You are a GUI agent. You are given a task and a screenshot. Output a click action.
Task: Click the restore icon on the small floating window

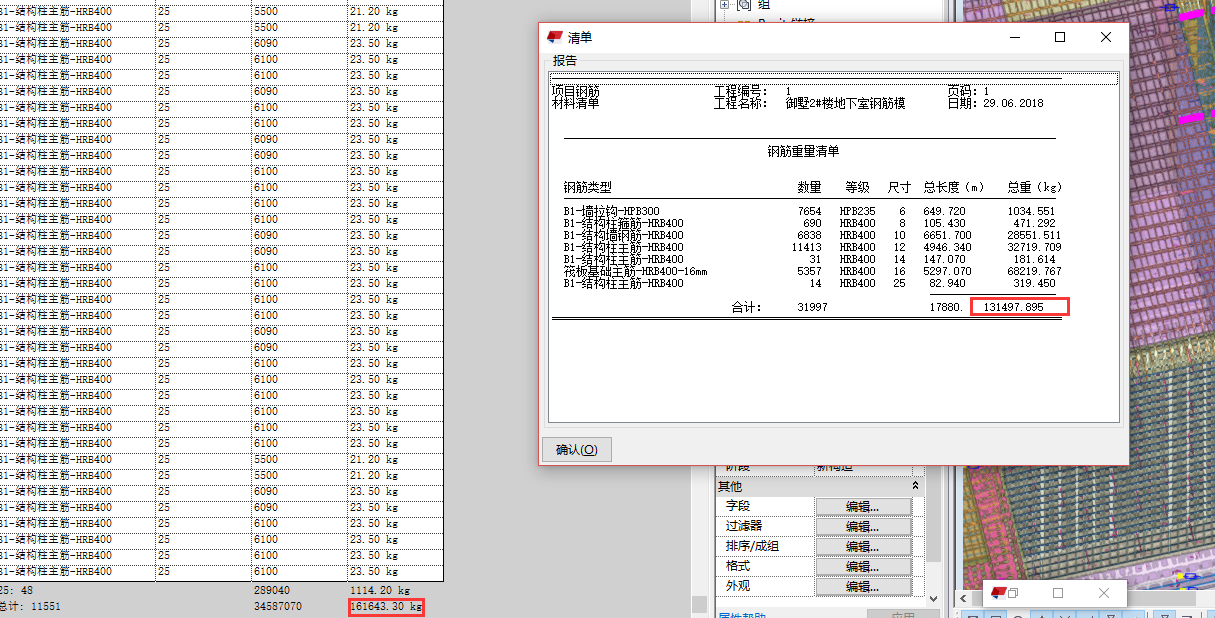tap(1012, 593)
